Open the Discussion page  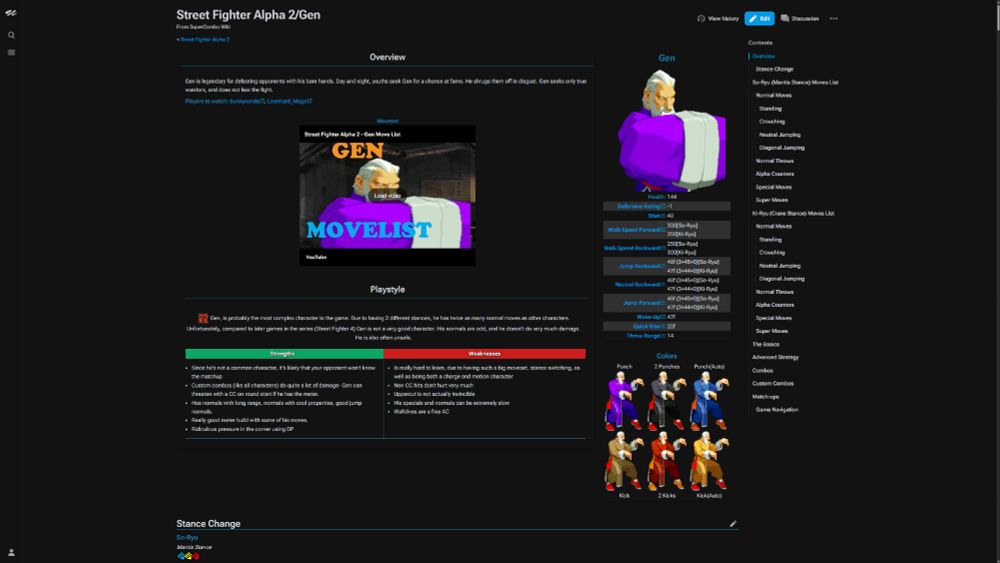pyautogui.click(x=800, y=18)
